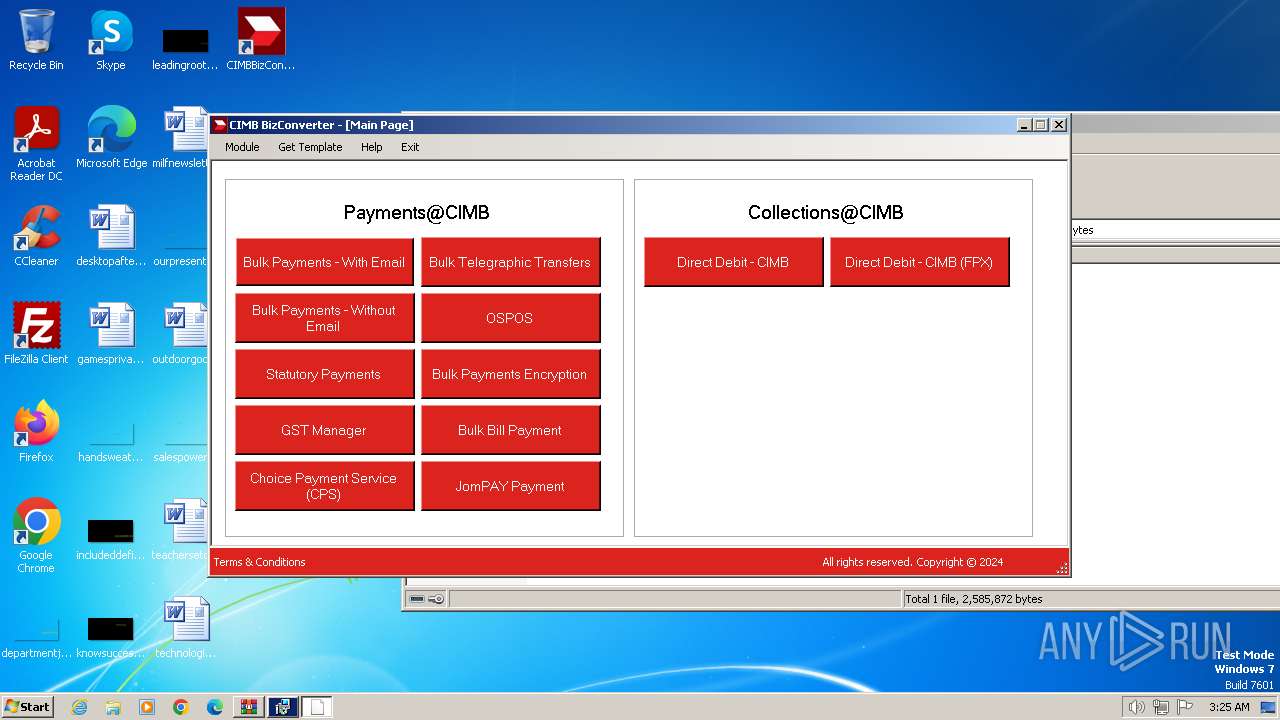Open the Terms & Conditions link
Screen dimensions: 1280x720
point(259,562)
